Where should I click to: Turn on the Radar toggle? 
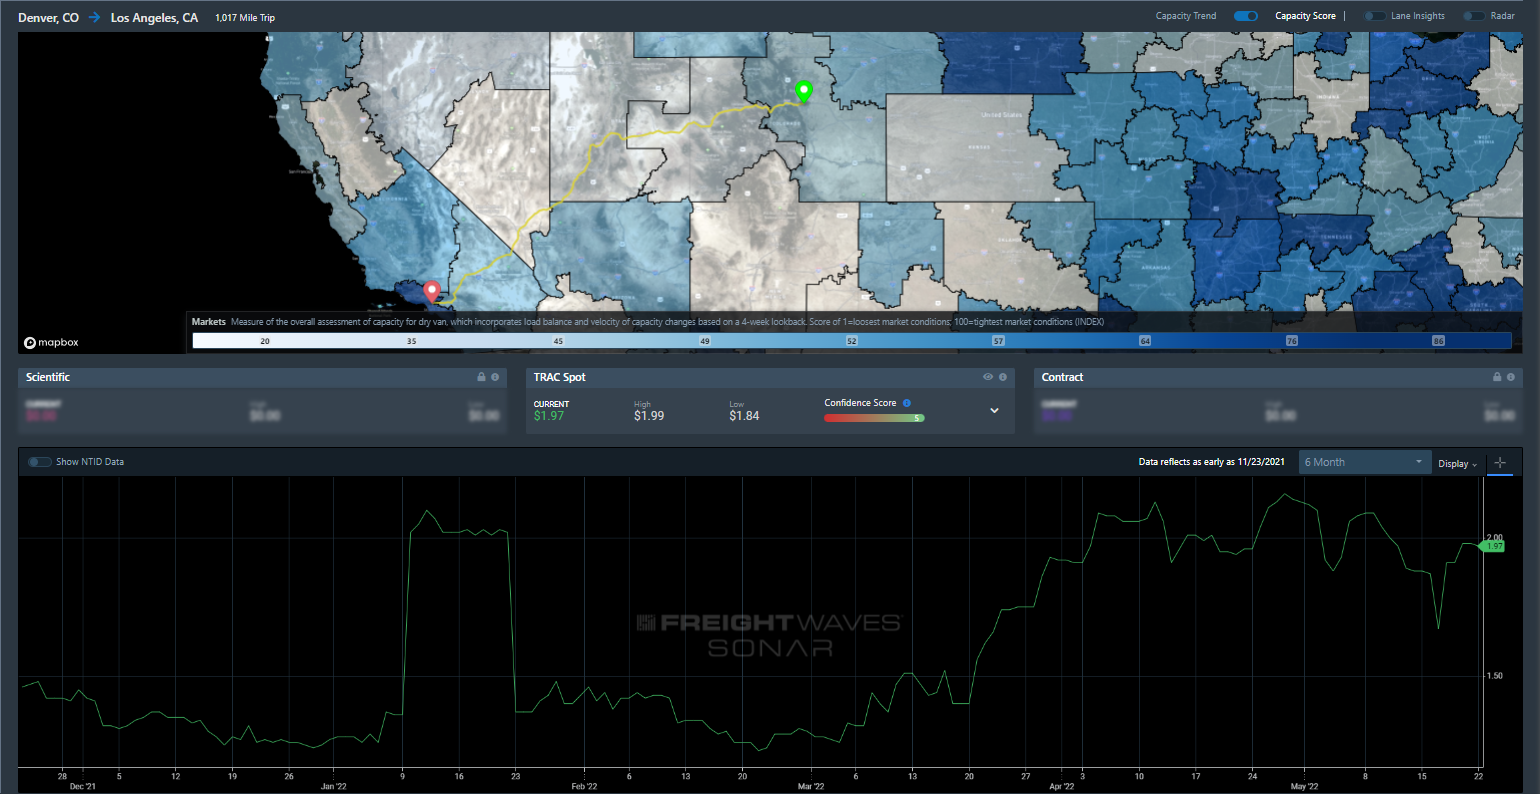(1474, 16)
